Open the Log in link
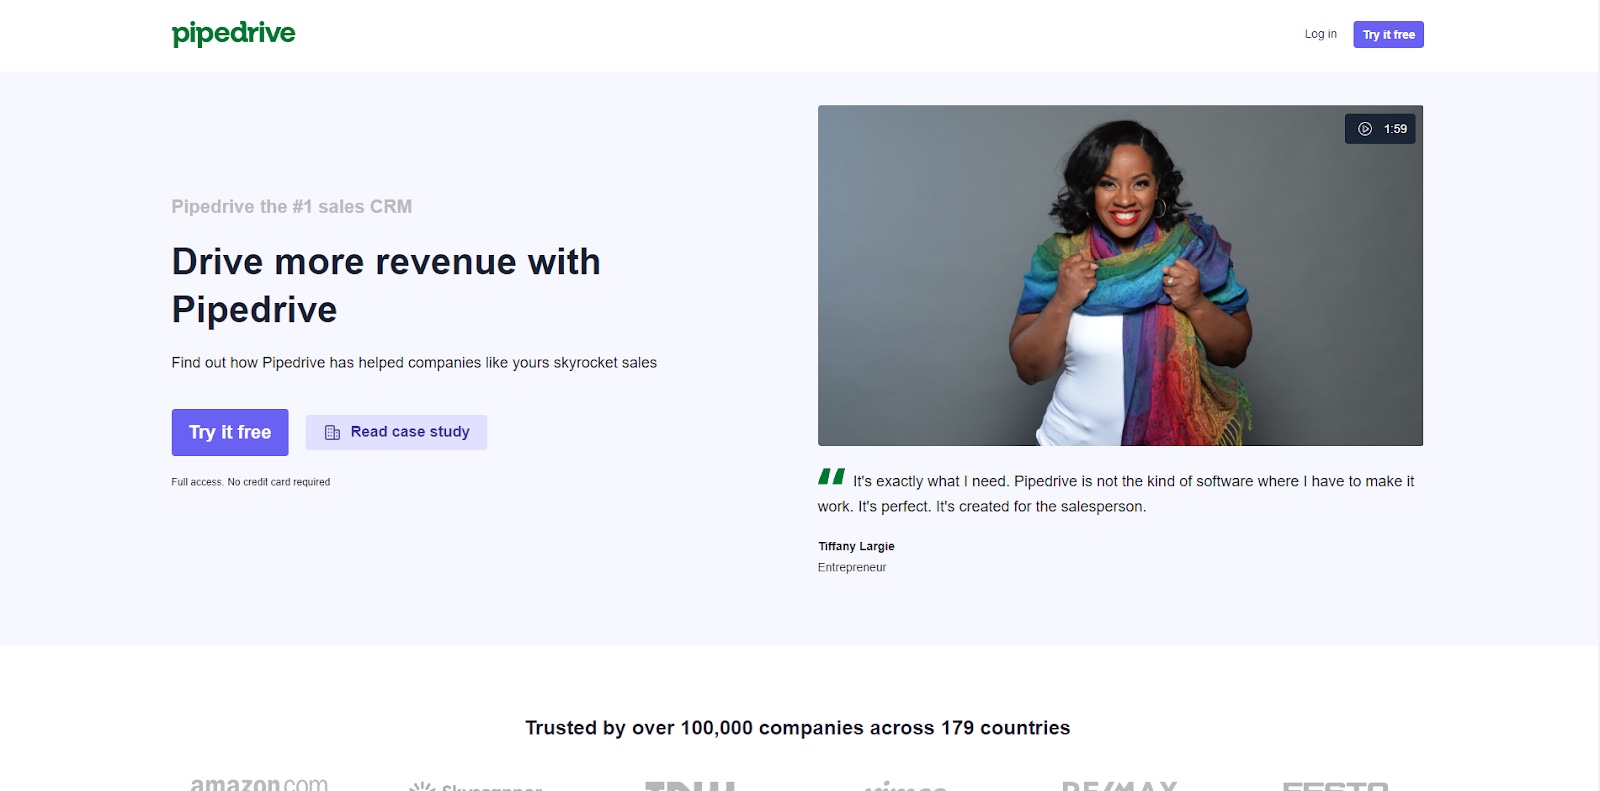Viewport: 1600px width, 791px height. [1320, 34]
